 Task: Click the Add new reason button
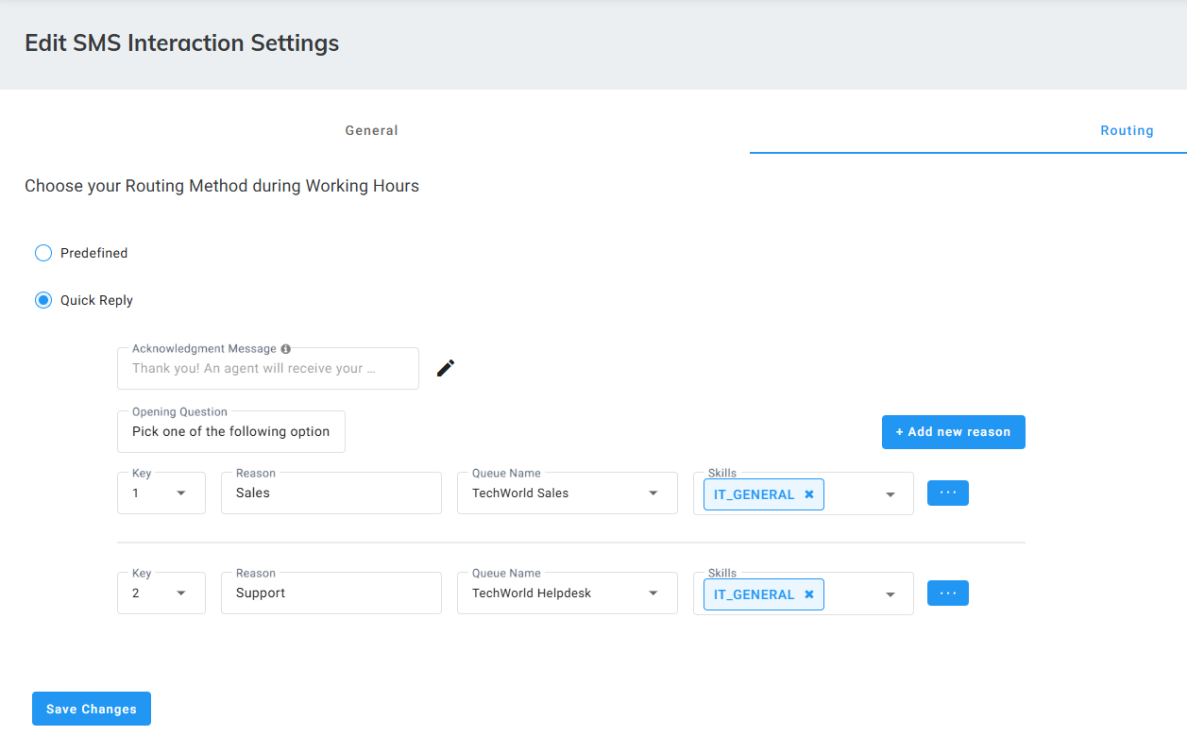point(953,432)
